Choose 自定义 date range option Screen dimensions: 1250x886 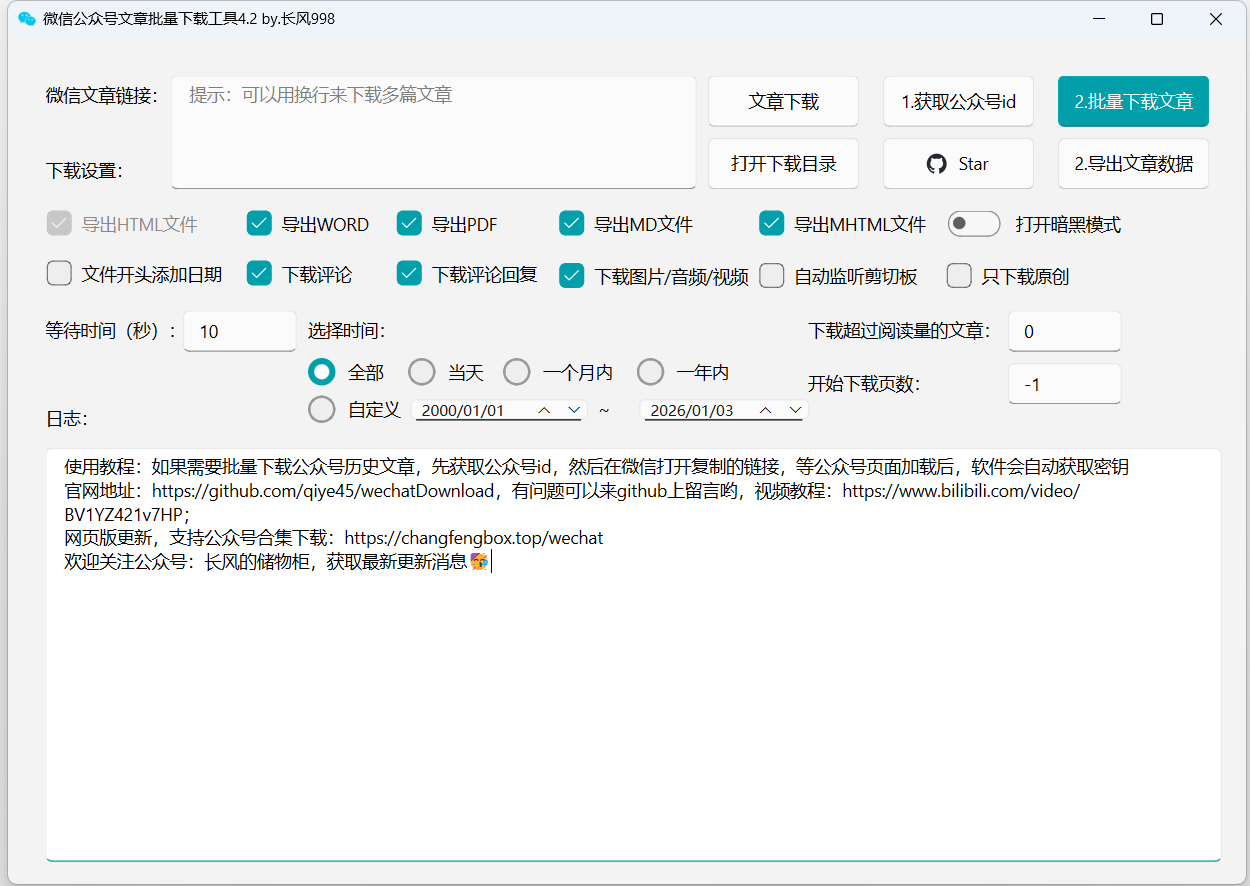(321, 409)
